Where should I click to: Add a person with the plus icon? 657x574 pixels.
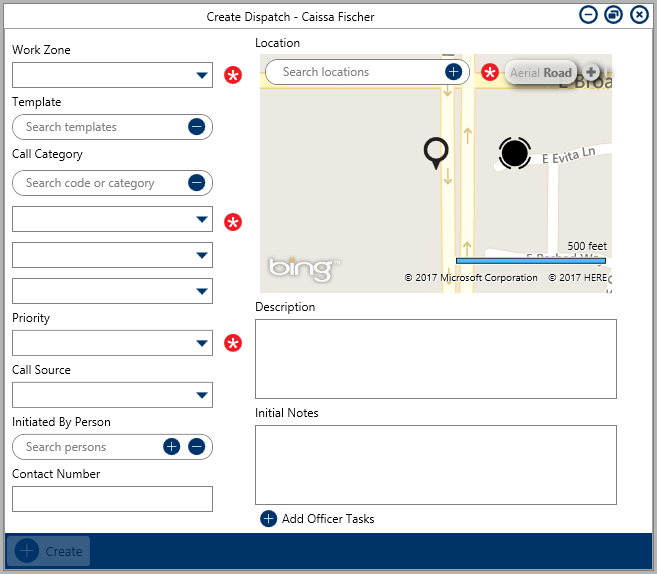(172, 447)
